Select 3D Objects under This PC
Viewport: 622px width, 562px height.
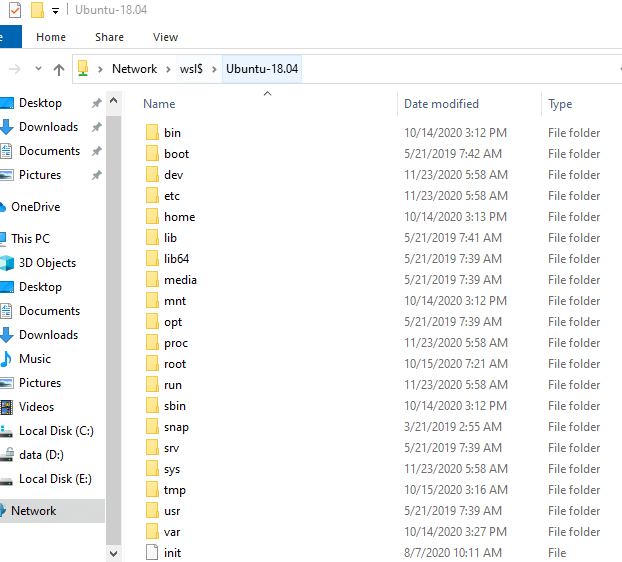47,263
